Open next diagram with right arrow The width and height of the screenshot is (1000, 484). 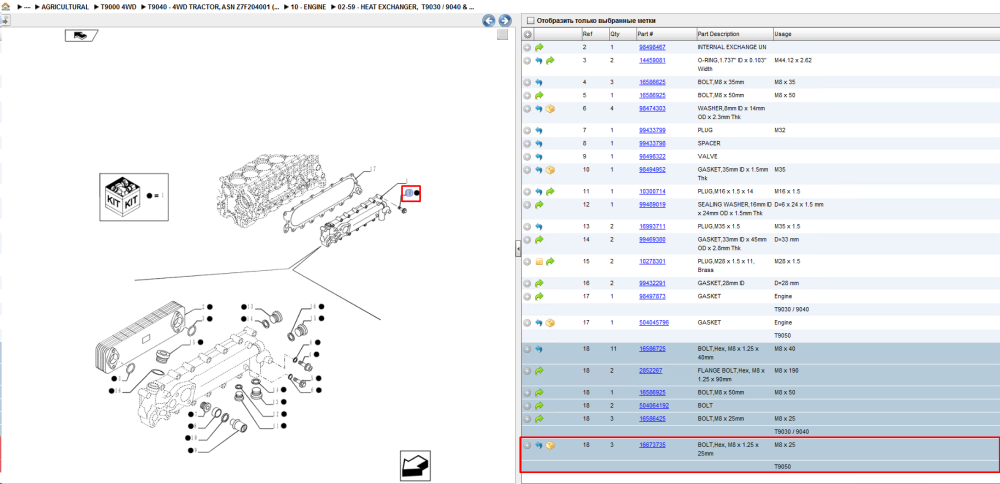504,20
